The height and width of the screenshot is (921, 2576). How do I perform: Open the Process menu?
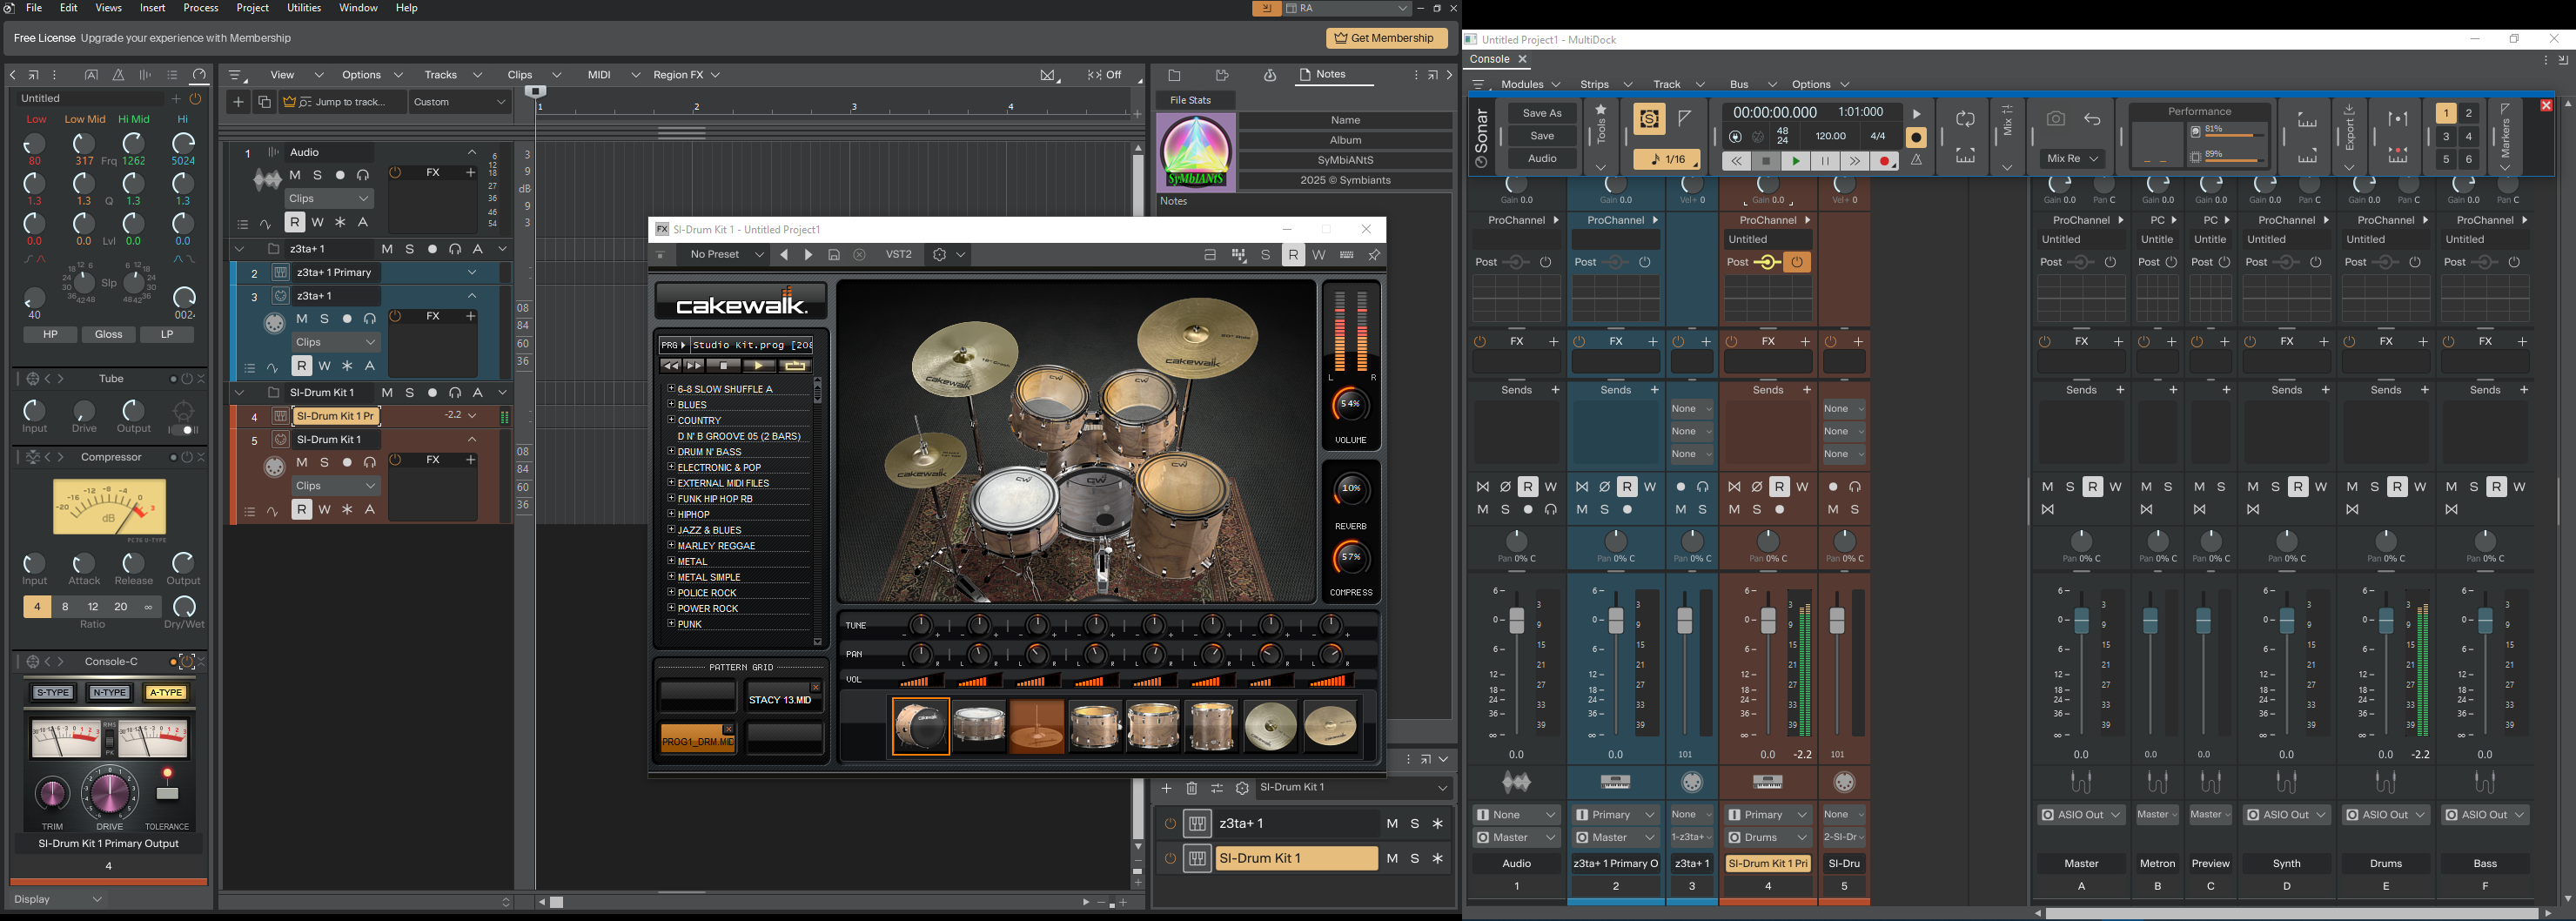click(201, 8)
